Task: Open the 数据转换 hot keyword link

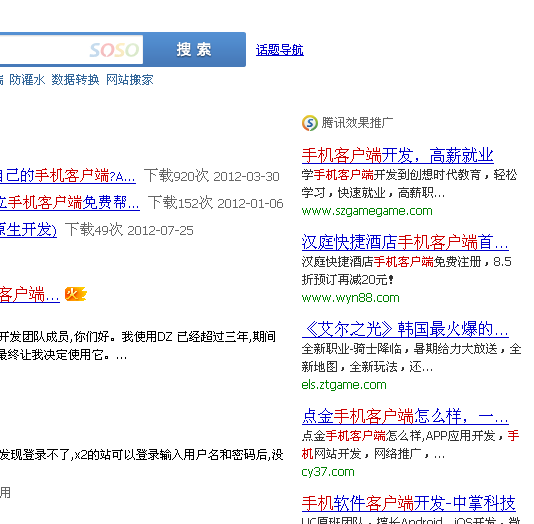Action: [75, 80]
